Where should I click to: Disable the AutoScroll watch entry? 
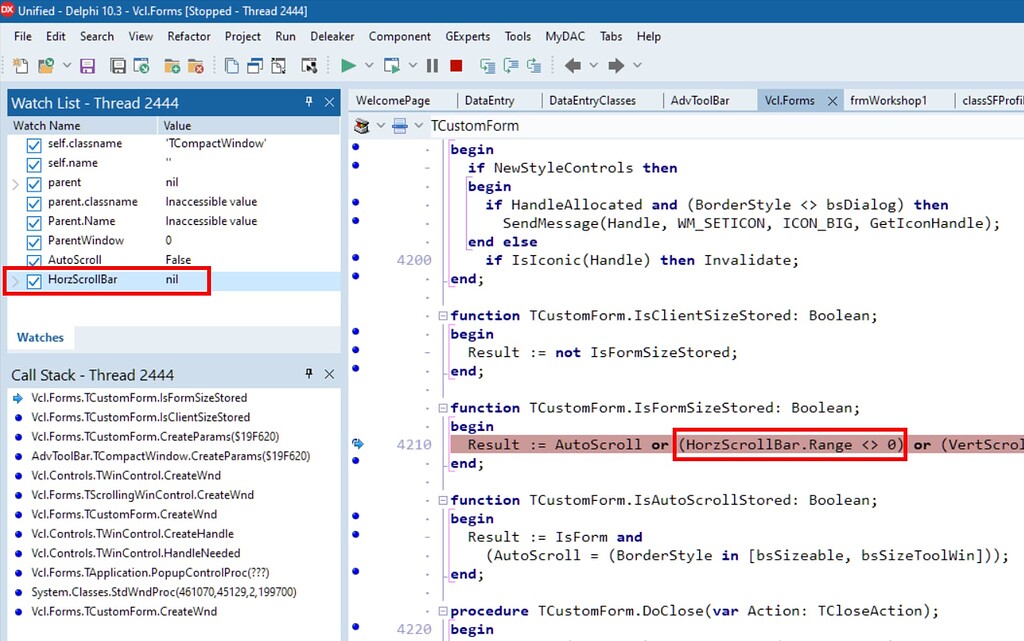[34, 260]
